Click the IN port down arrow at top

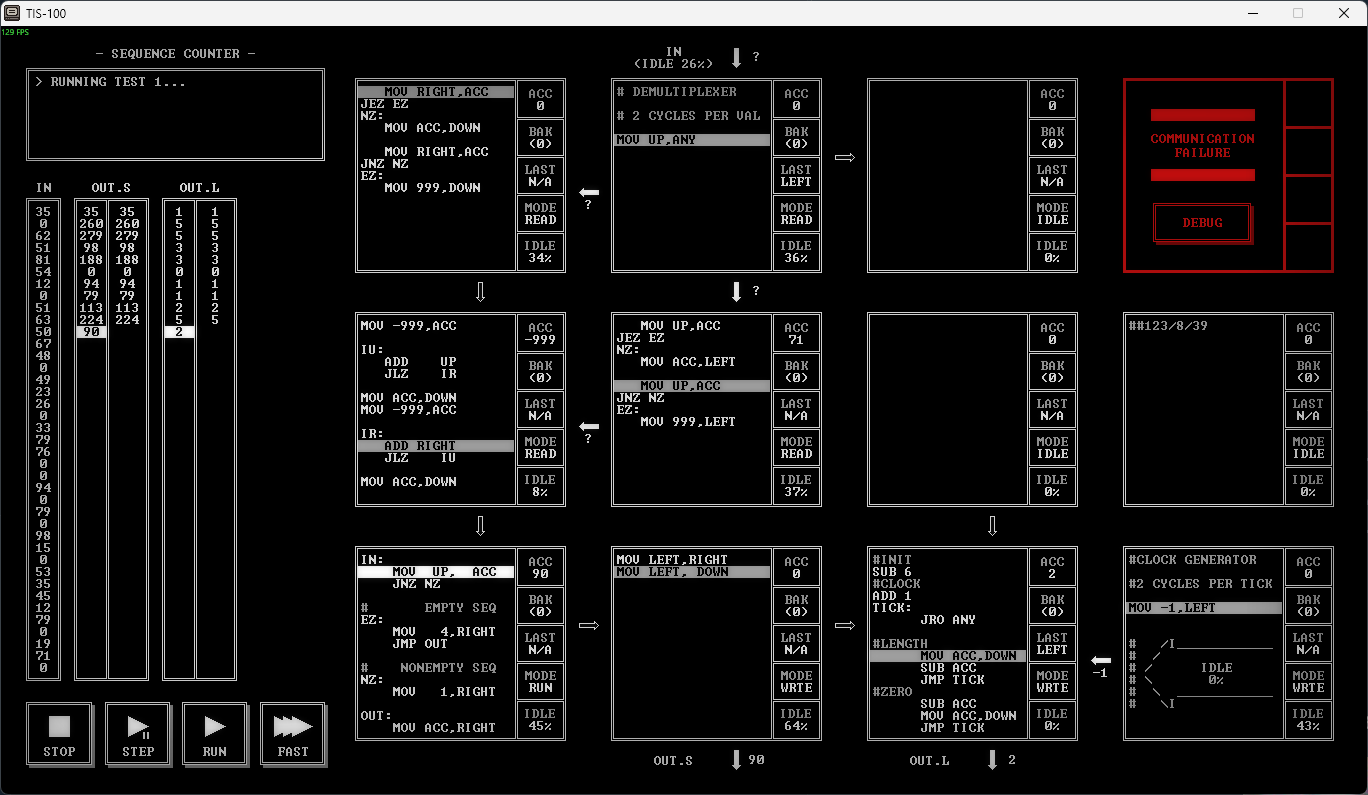coord(737,57)
